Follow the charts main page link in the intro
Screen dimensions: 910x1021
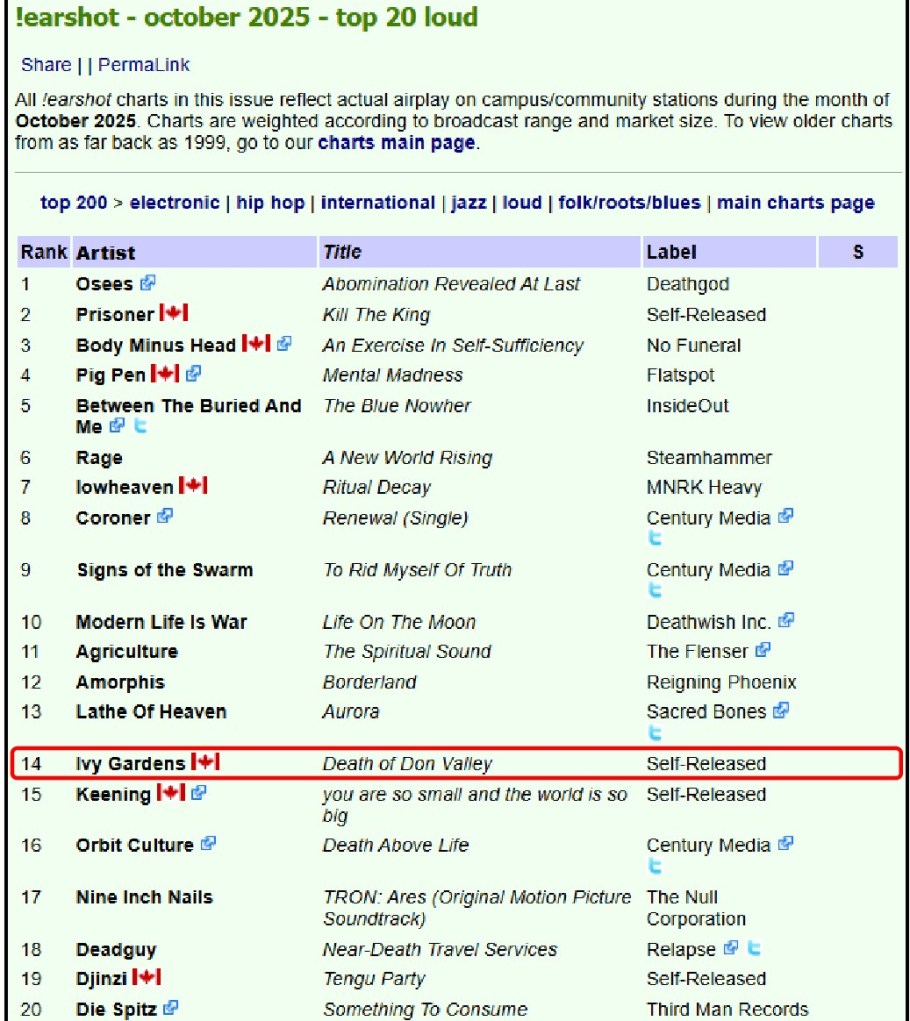[396, 143]
